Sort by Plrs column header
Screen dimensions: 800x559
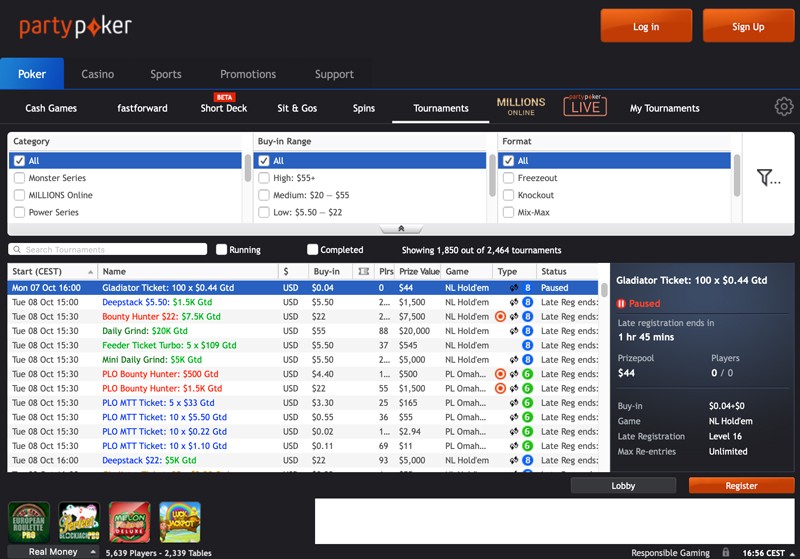(386, 271)
